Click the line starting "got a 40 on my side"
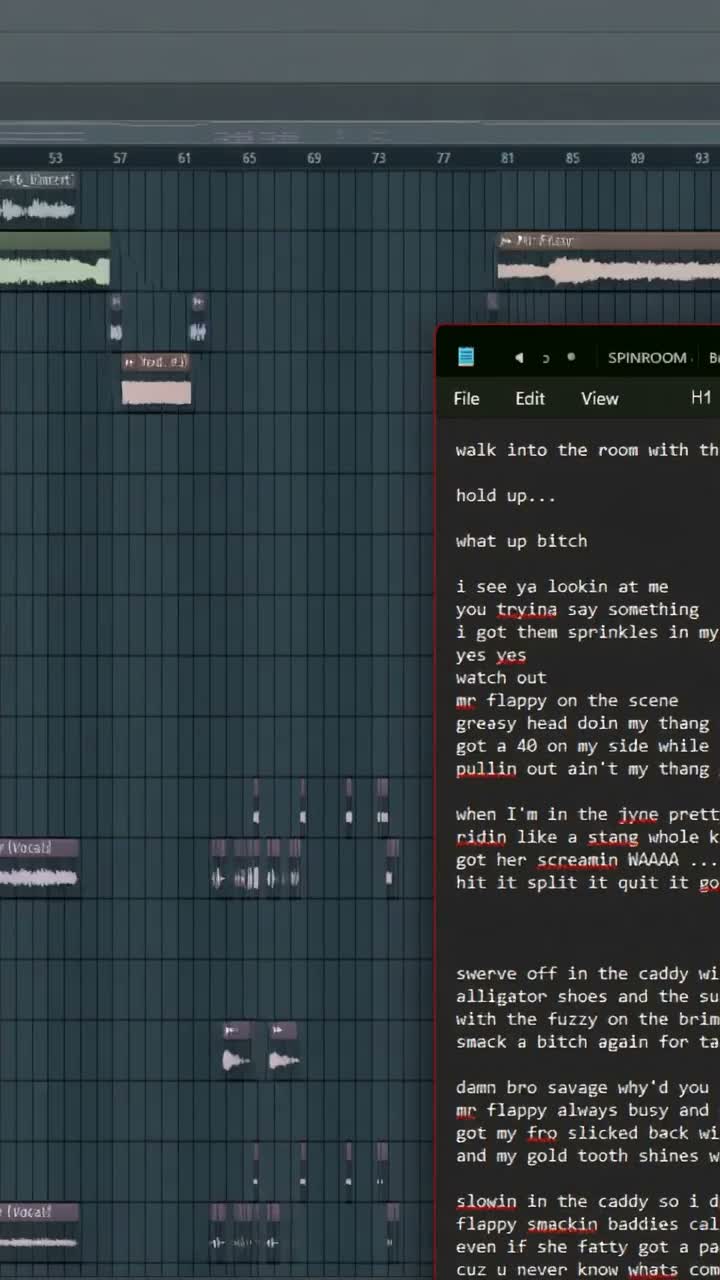This screenshot has width=720, height=1280. pyautogui.click(x=582, y=746)
